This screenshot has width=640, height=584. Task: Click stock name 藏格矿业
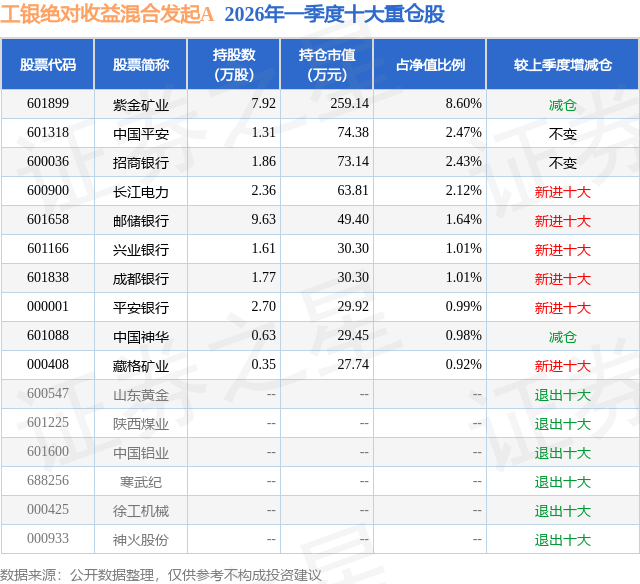coord(141,366)
